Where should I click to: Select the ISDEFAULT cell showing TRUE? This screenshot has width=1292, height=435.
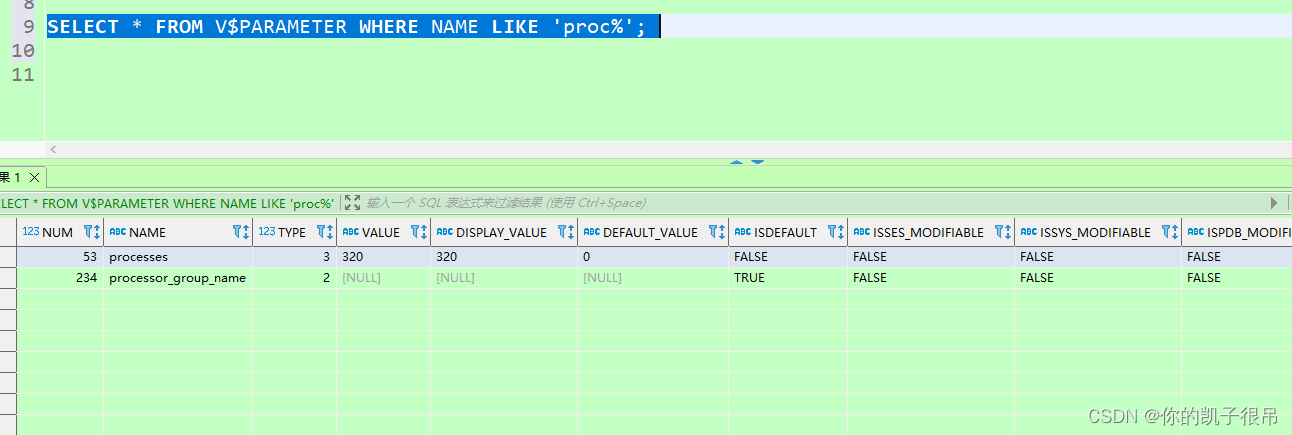point(788,278)
